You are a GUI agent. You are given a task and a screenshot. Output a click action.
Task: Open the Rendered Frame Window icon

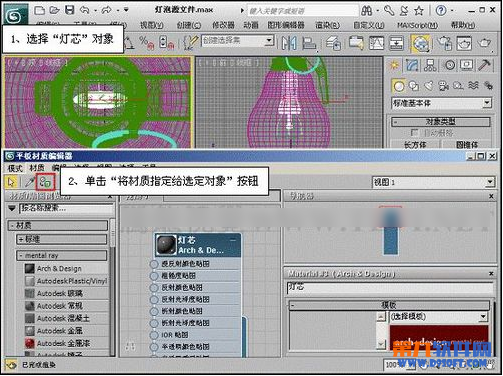coord(464,43)
